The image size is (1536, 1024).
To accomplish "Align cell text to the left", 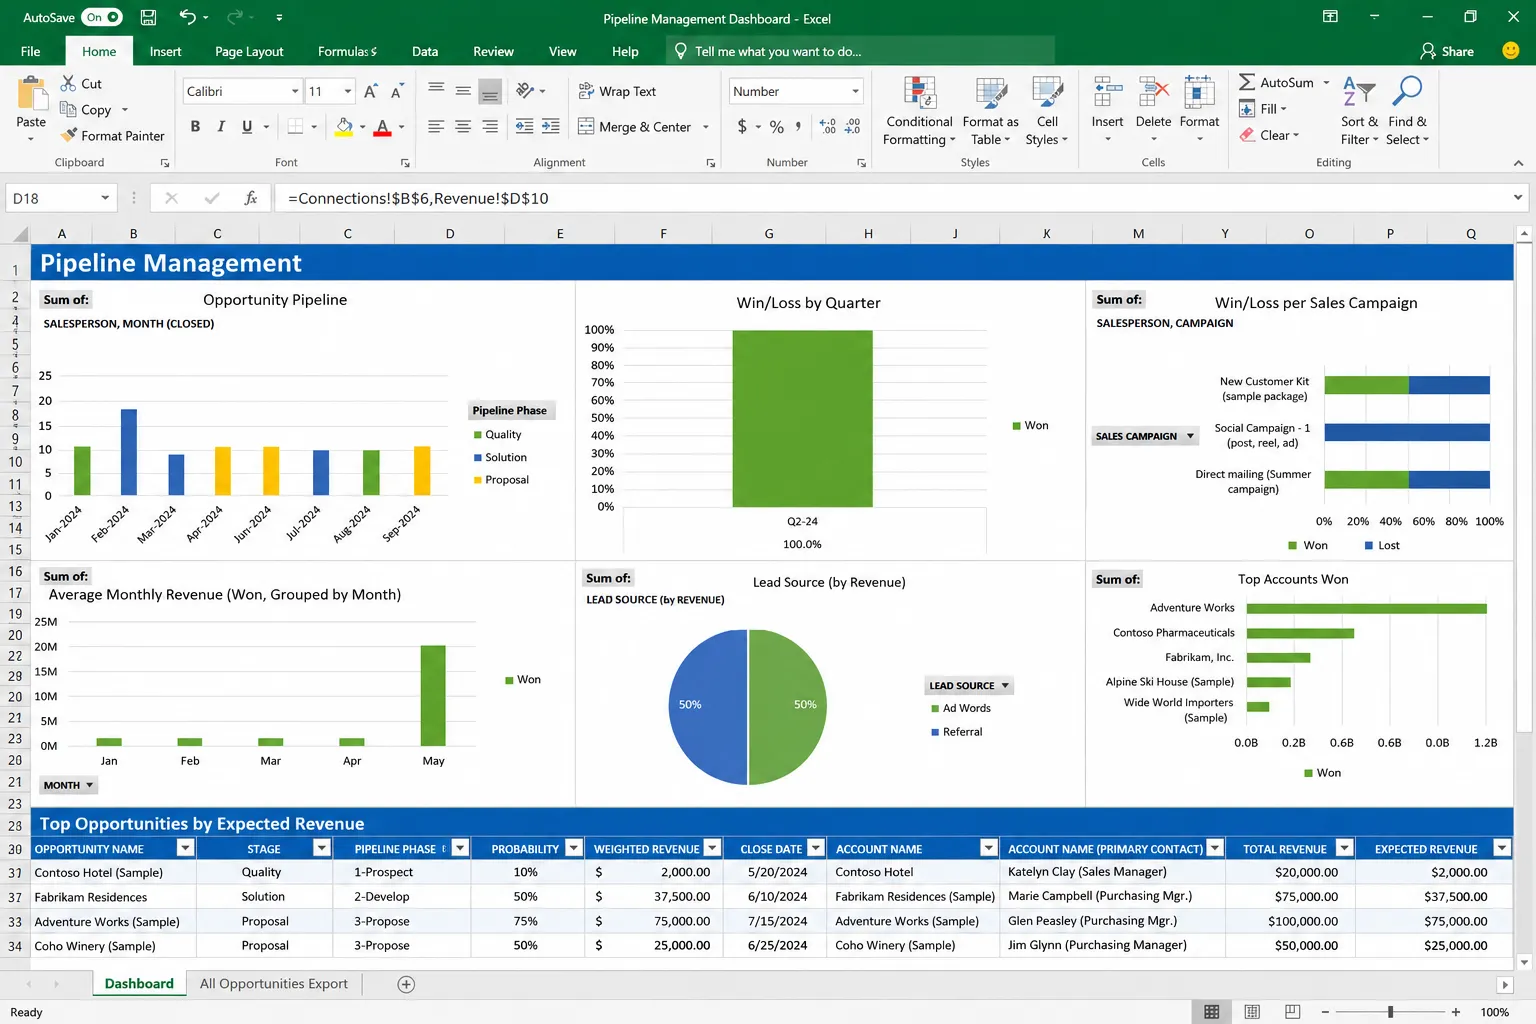I will tap(436, 127).
